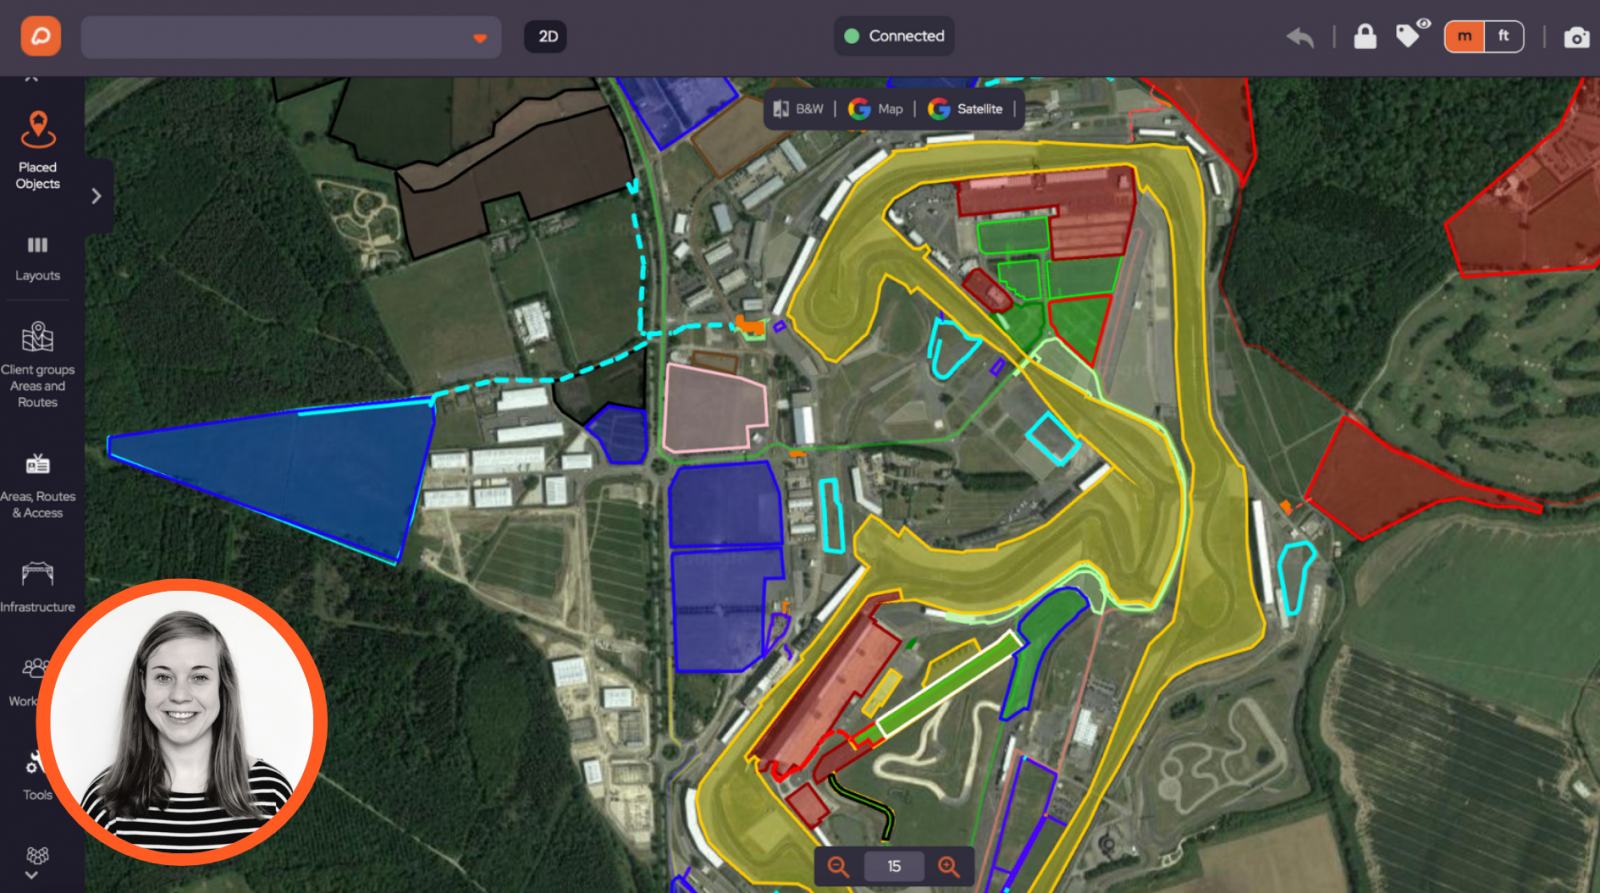The height and width of the screenshot is (893, 1600).
Task: Toggle the 2D view mode
Action: point(547,36)
